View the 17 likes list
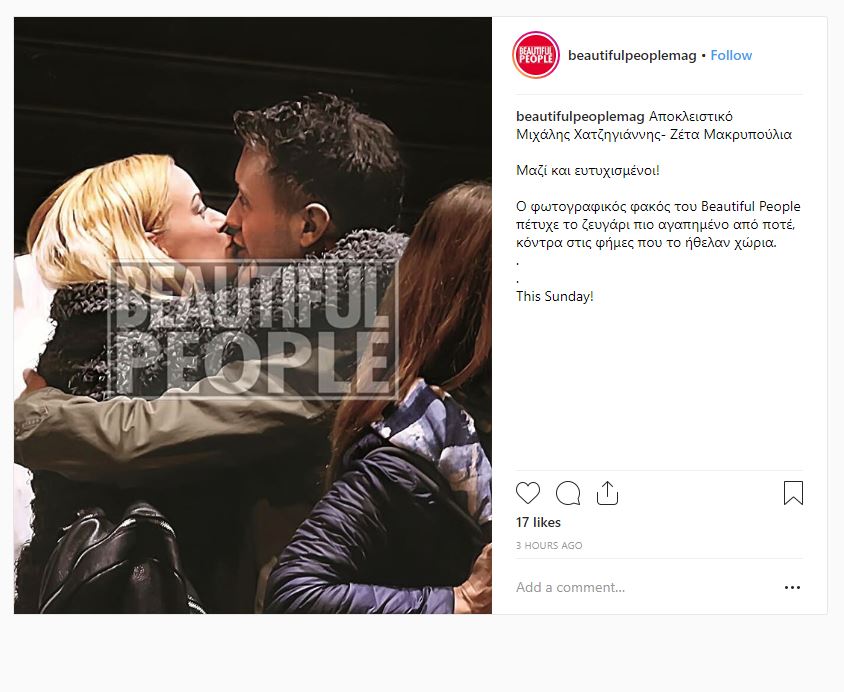 [x=538, y=522]
